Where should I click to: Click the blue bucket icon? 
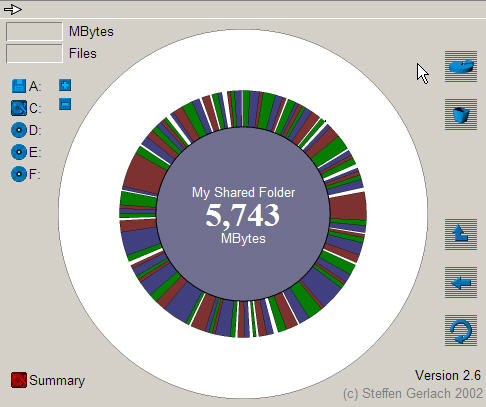(x=461, y=114)
